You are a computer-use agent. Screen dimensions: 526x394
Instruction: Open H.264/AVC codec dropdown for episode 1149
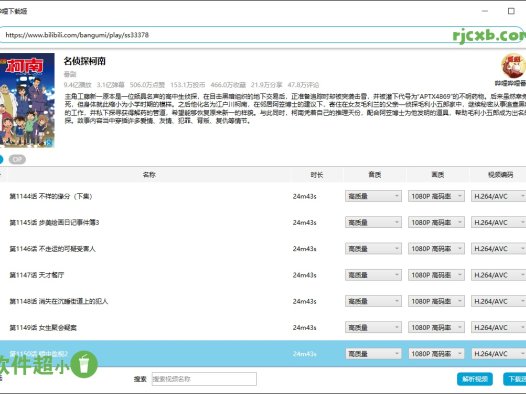498,327
